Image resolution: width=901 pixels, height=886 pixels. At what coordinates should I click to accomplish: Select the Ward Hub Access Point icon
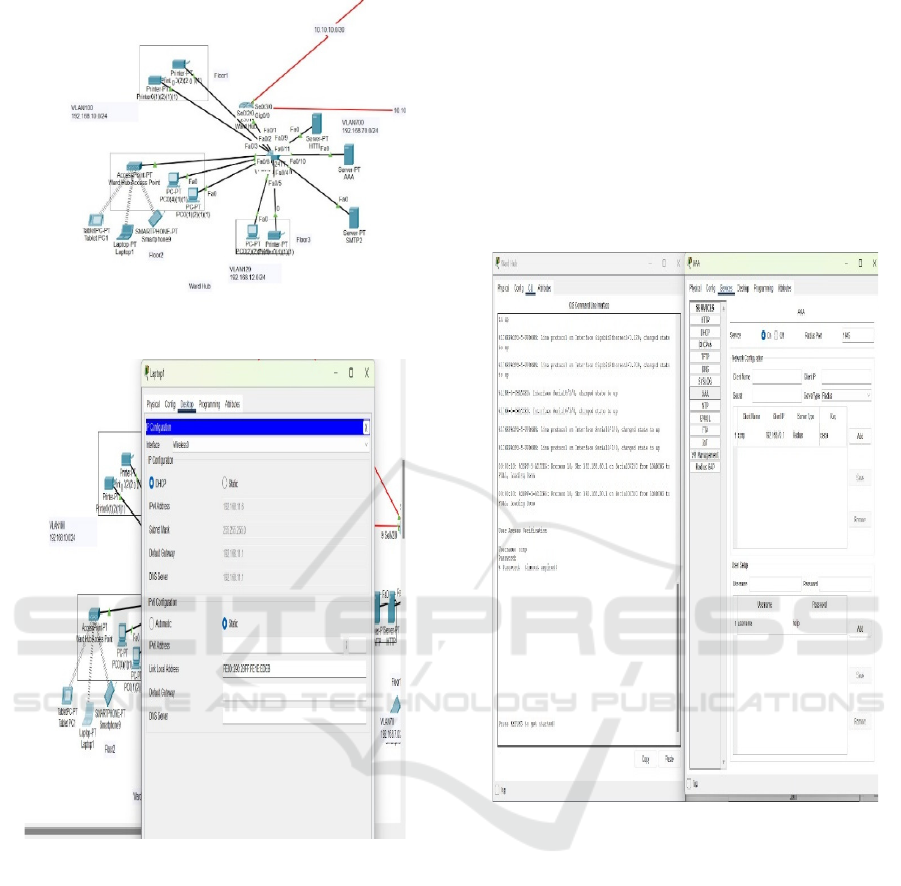(132, 168)
